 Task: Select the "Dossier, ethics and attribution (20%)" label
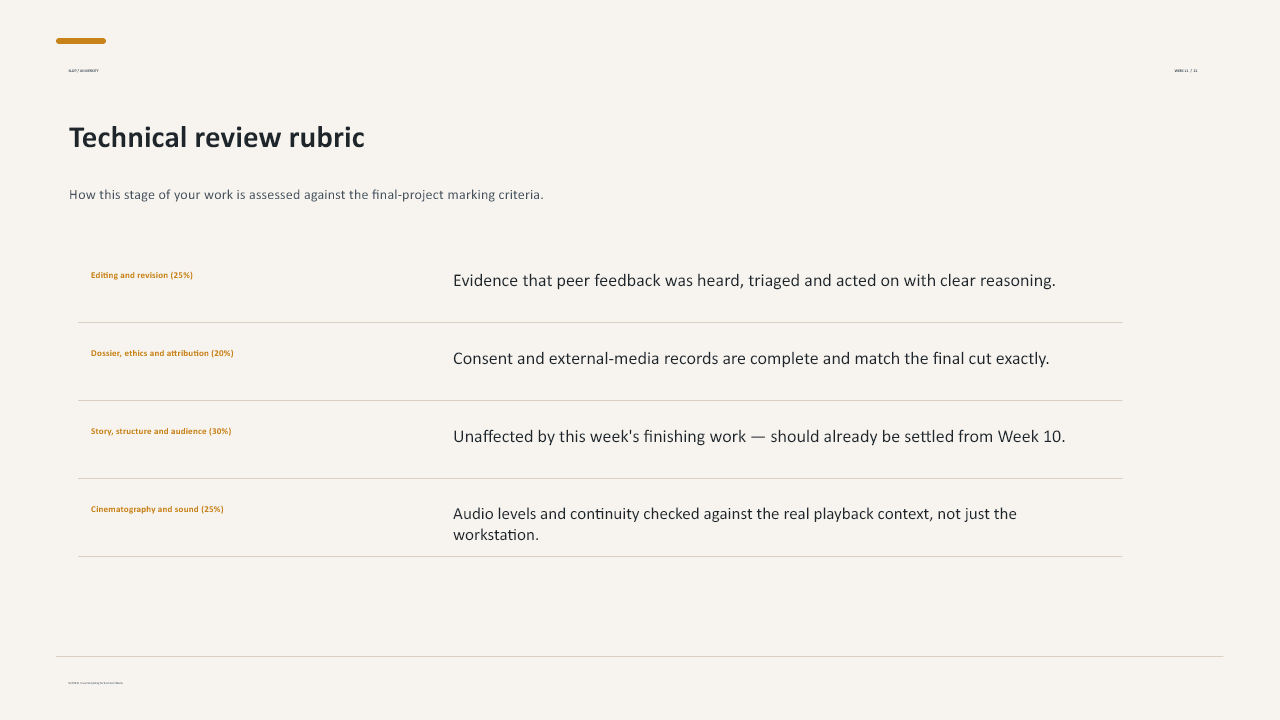162,353
